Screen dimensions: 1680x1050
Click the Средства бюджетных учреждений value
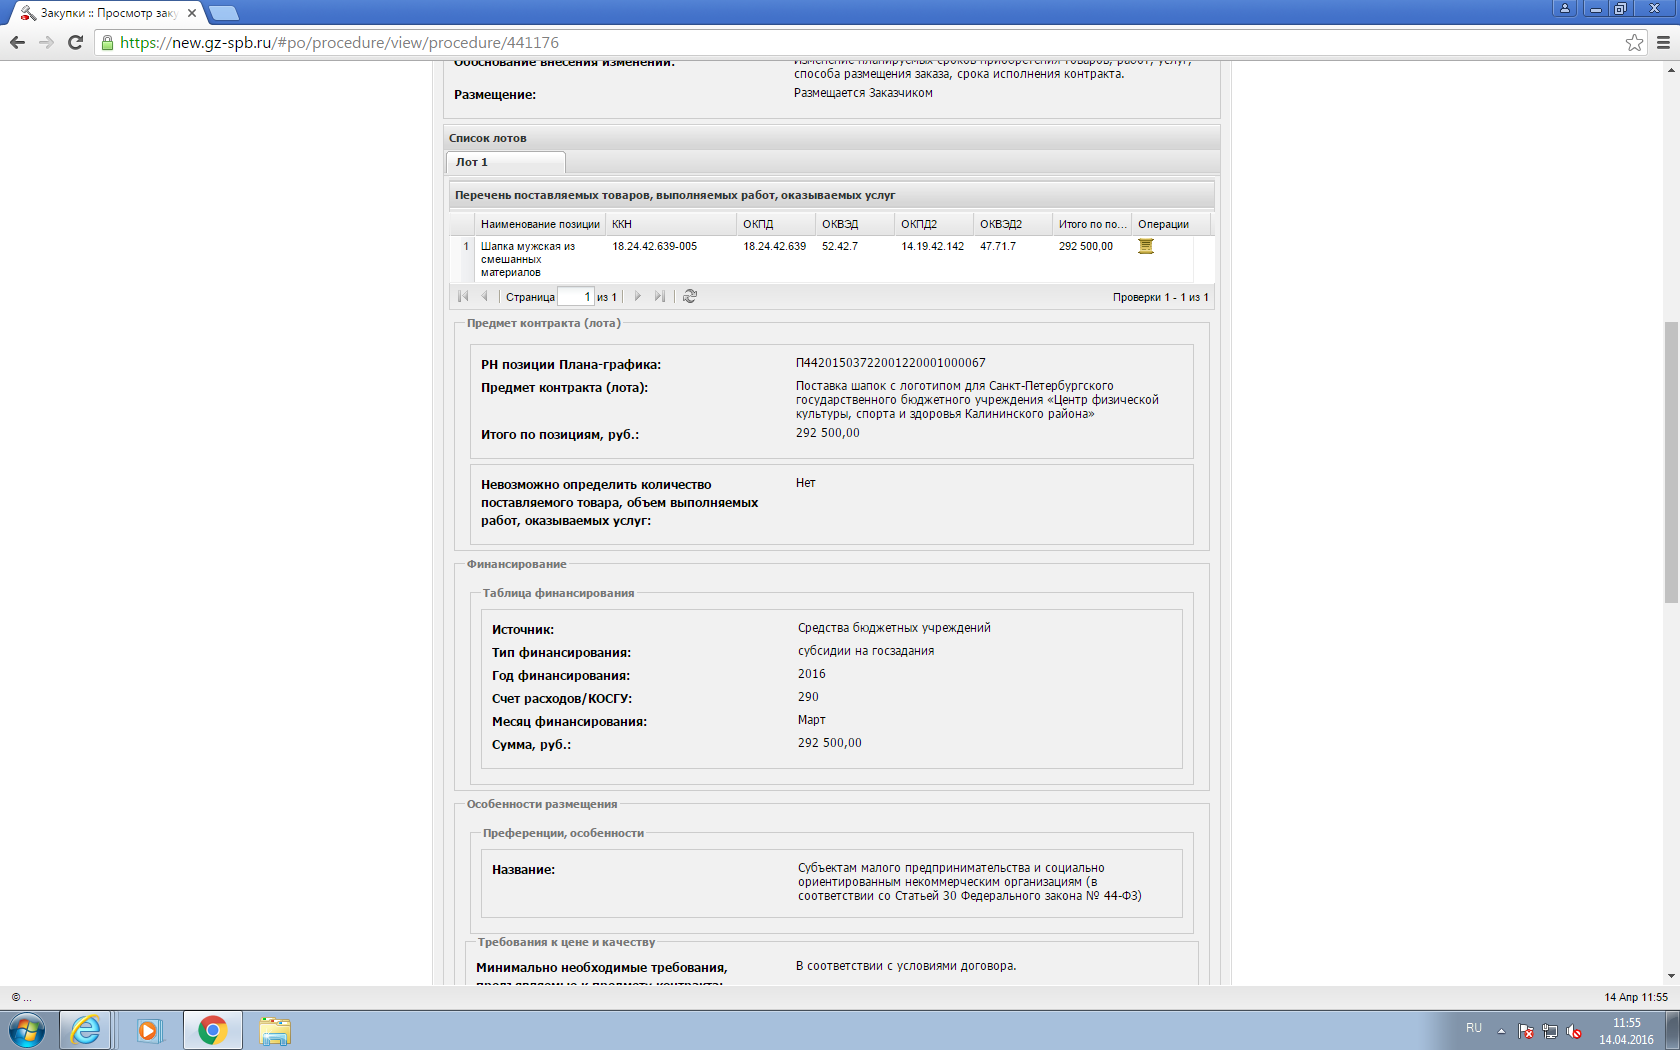point(894,628)
